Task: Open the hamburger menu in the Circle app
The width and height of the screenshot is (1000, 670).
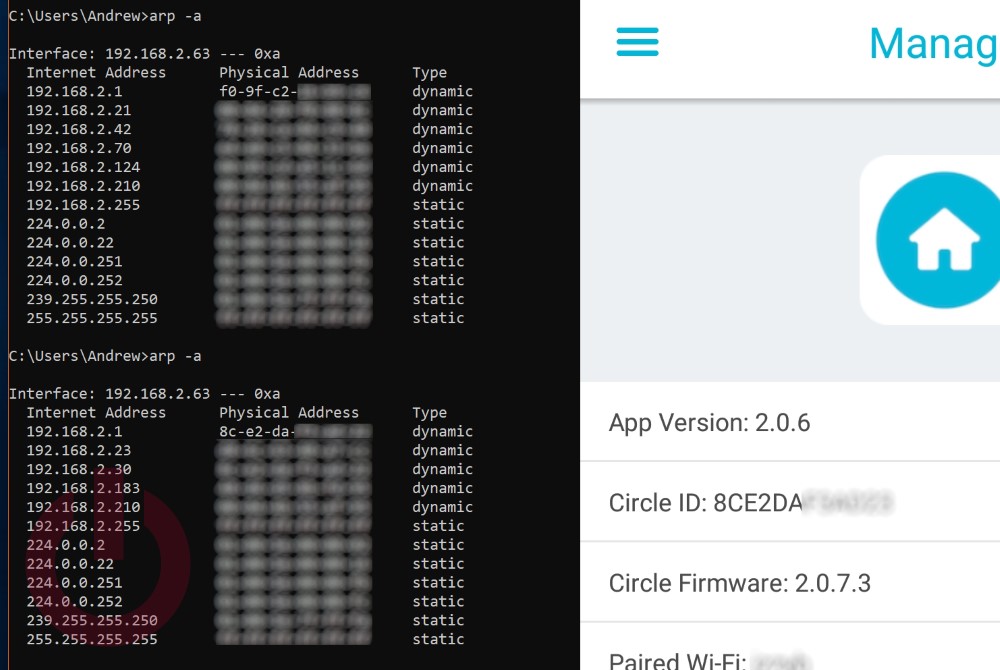Action: pos(637,42)
